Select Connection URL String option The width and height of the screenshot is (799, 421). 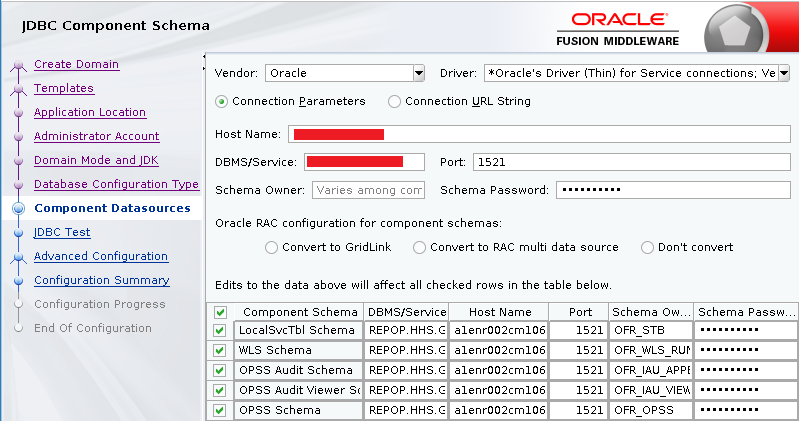[x=395, y=101]
